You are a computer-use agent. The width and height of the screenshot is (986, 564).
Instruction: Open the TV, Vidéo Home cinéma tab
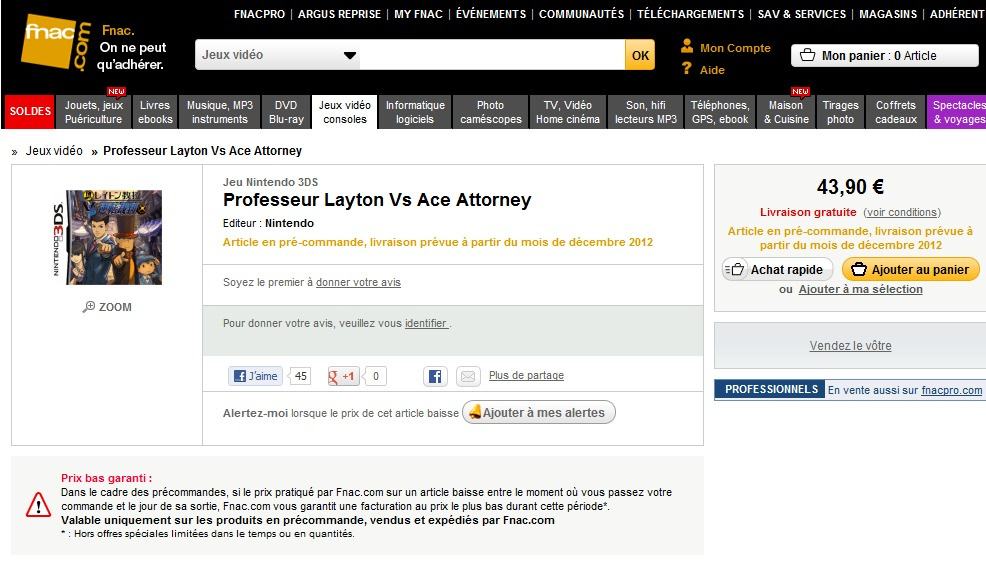point(568,112)
